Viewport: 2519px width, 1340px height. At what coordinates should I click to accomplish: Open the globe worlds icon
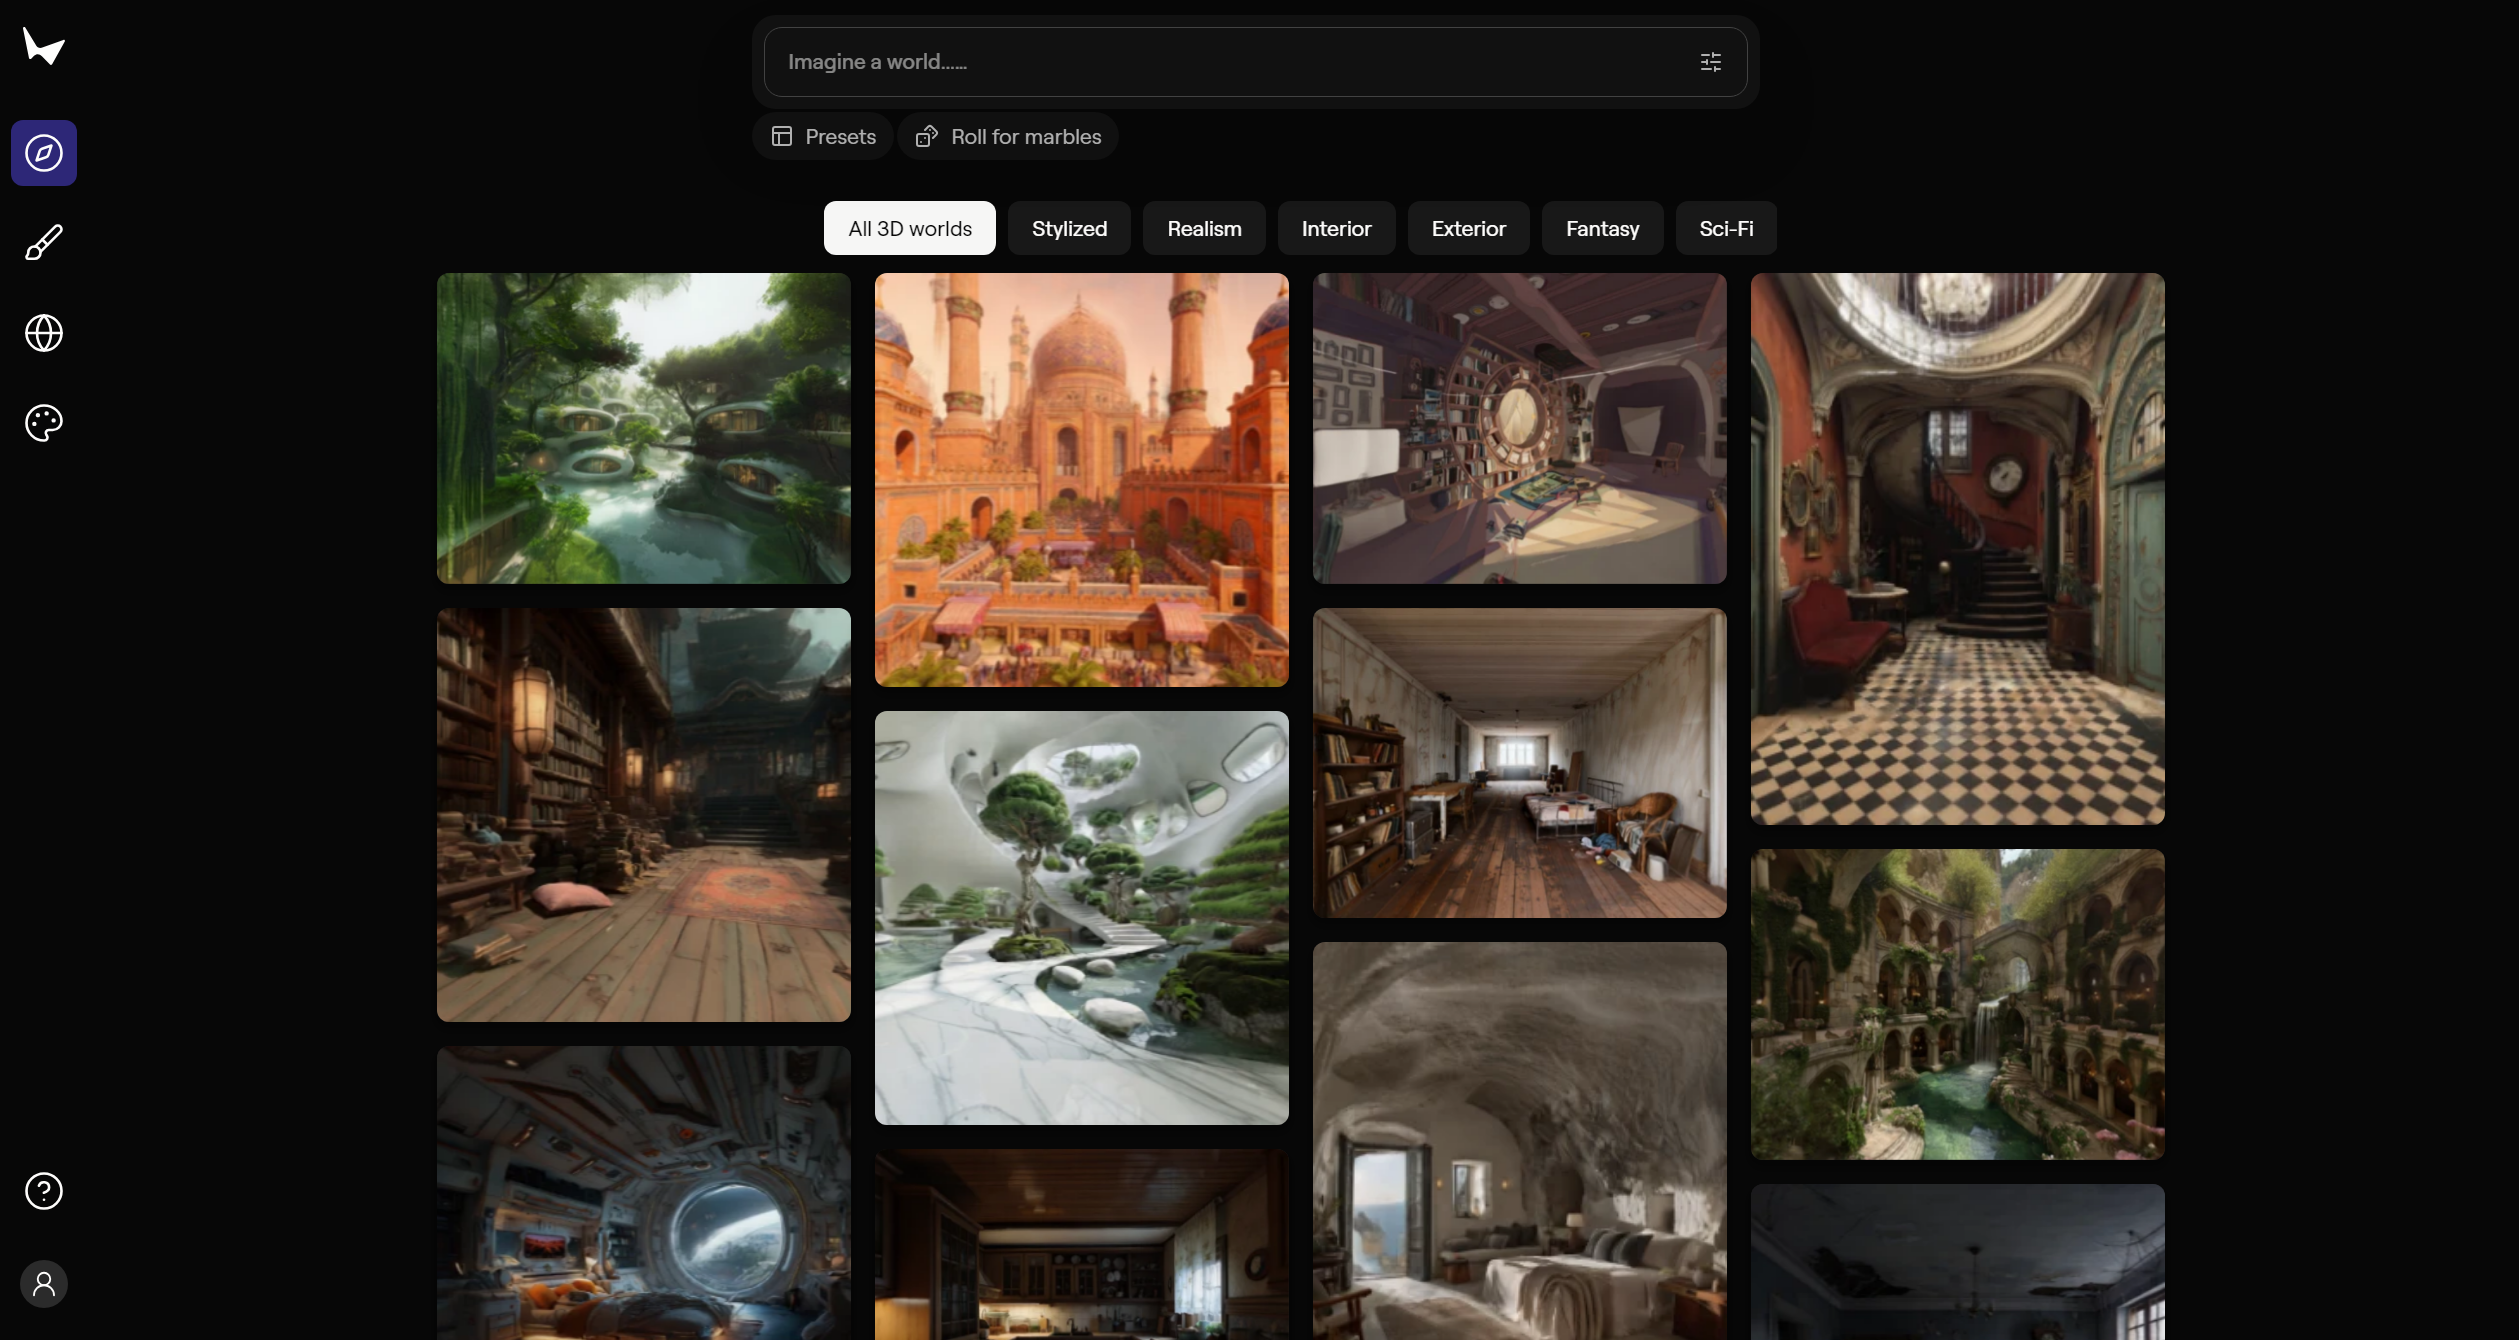tap(44, 333)
